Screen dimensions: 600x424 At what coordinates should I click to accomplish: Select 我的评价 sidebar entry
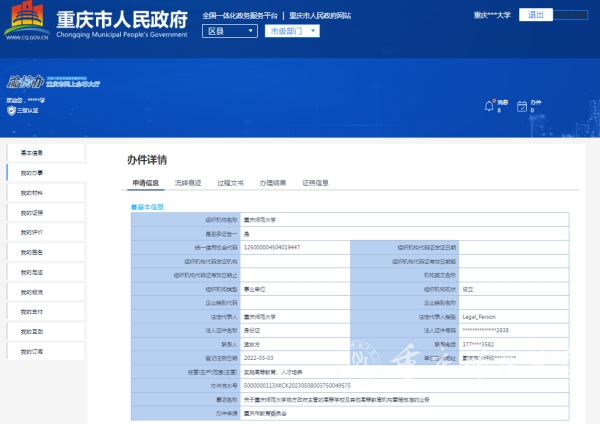(x=32, y=231)
